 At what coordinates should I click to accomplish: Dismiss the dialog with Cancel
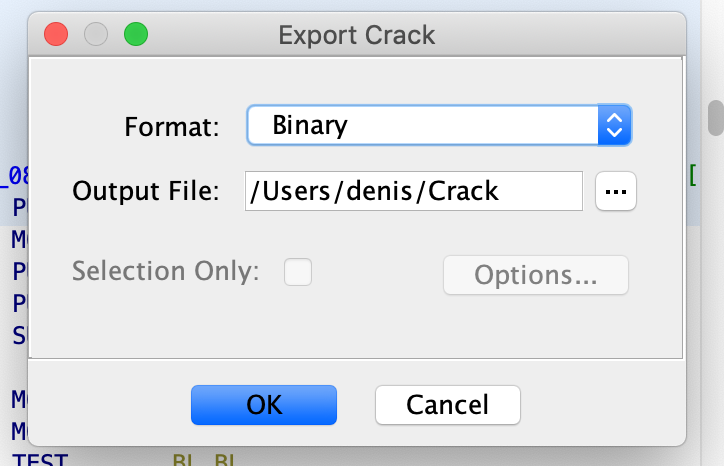coord(447,405)
